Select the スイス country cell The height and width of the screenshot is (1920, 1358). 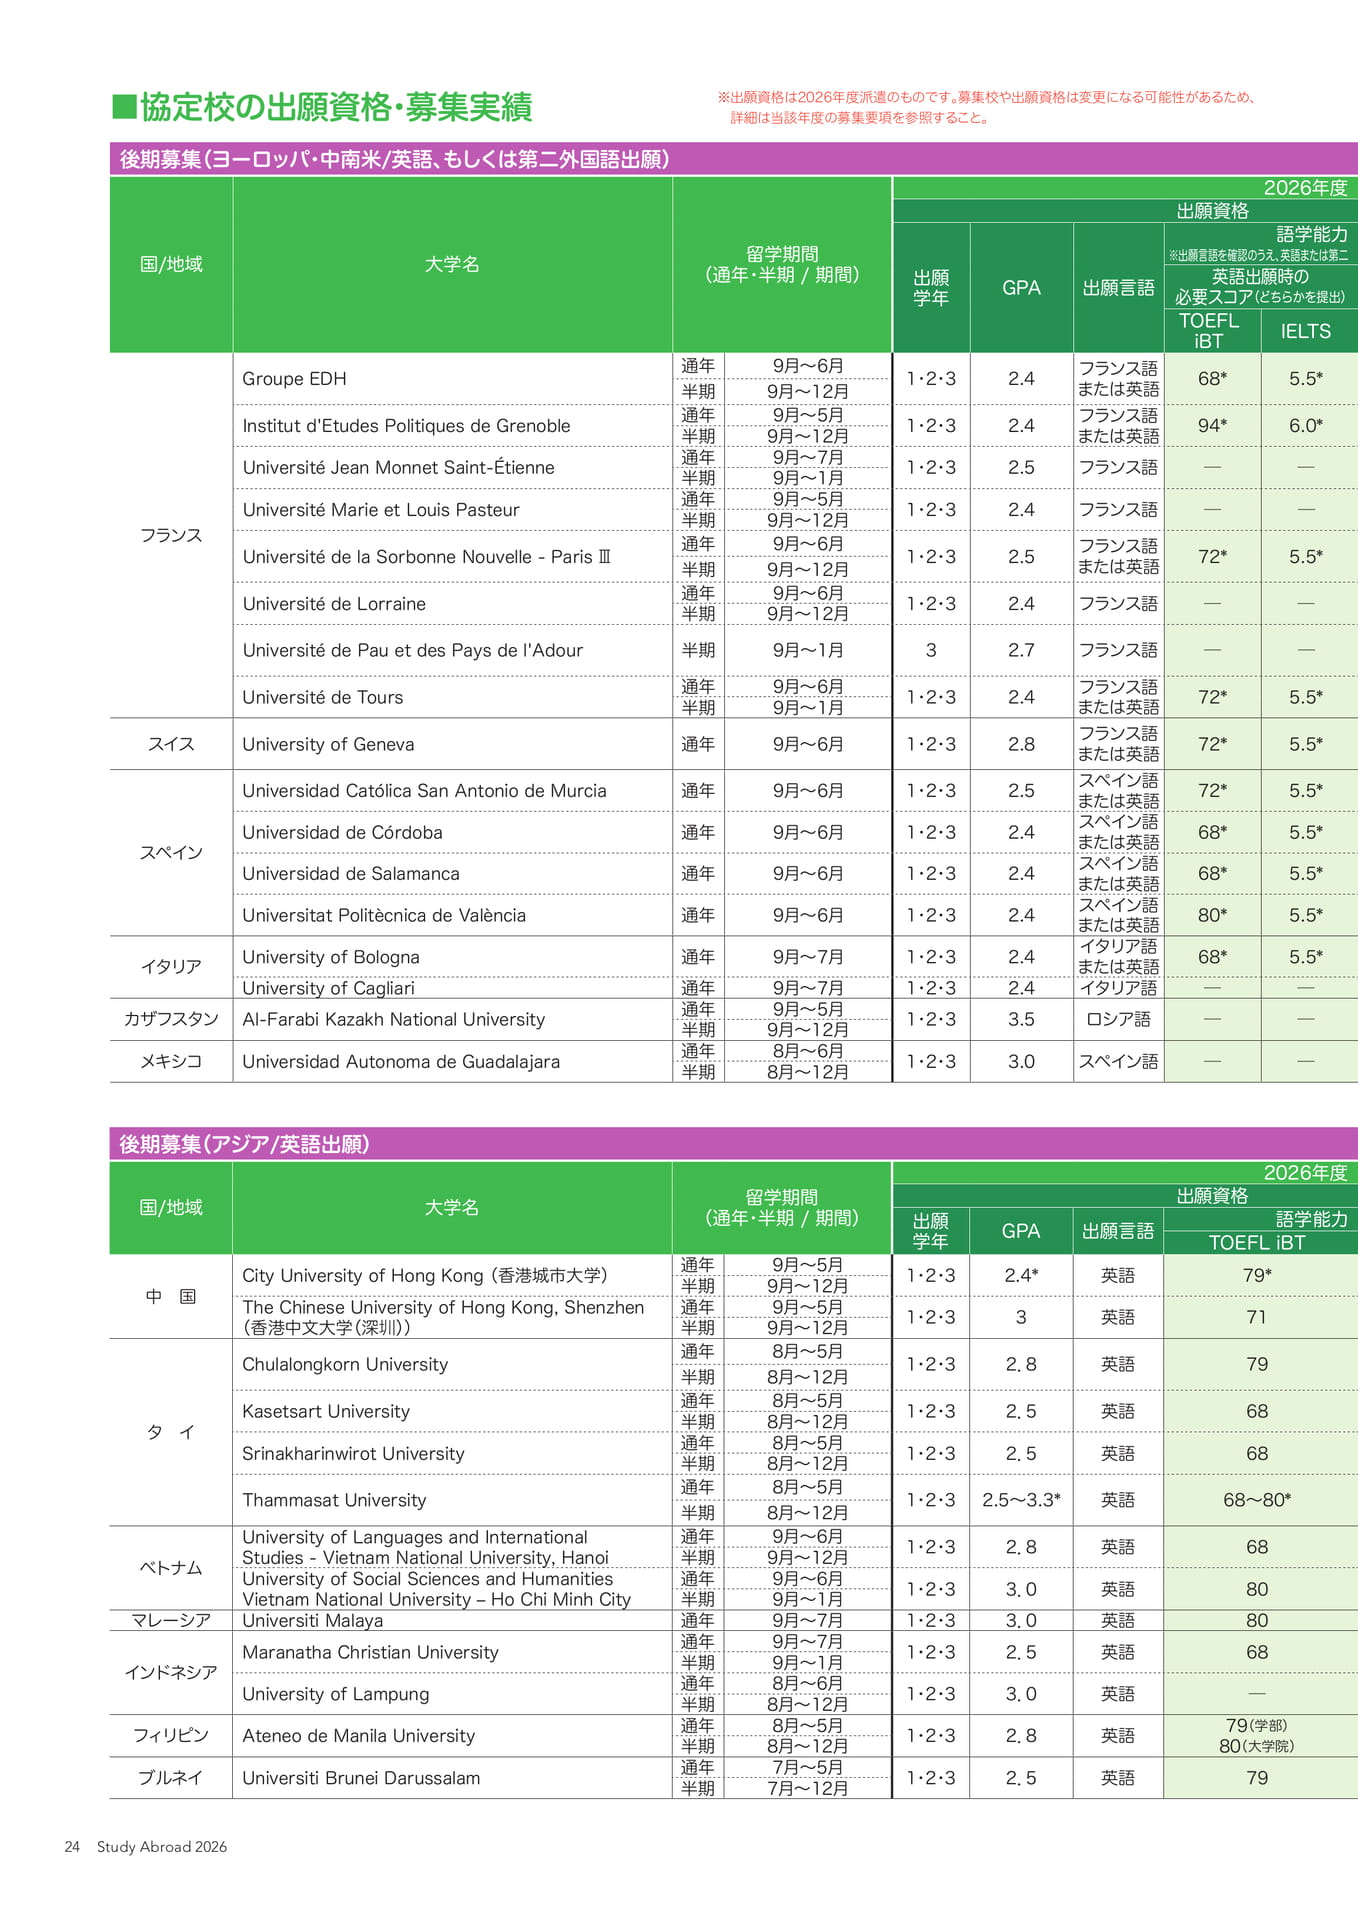[x=171, y=744]
